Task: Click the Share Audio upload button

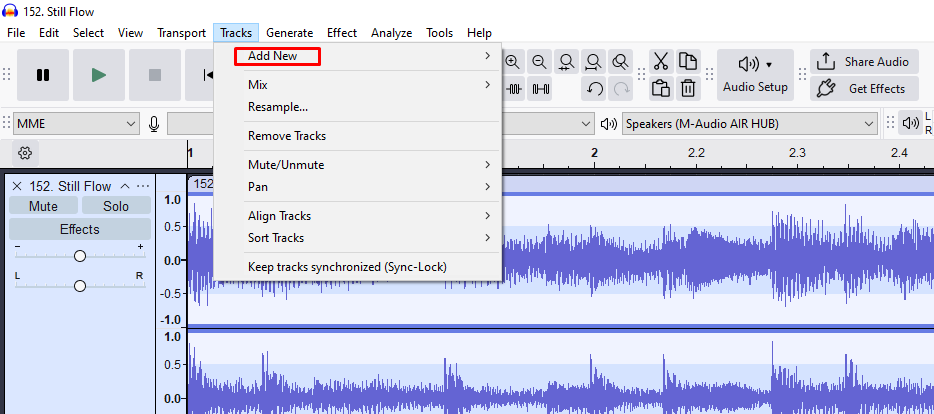Action: (864, 61)
